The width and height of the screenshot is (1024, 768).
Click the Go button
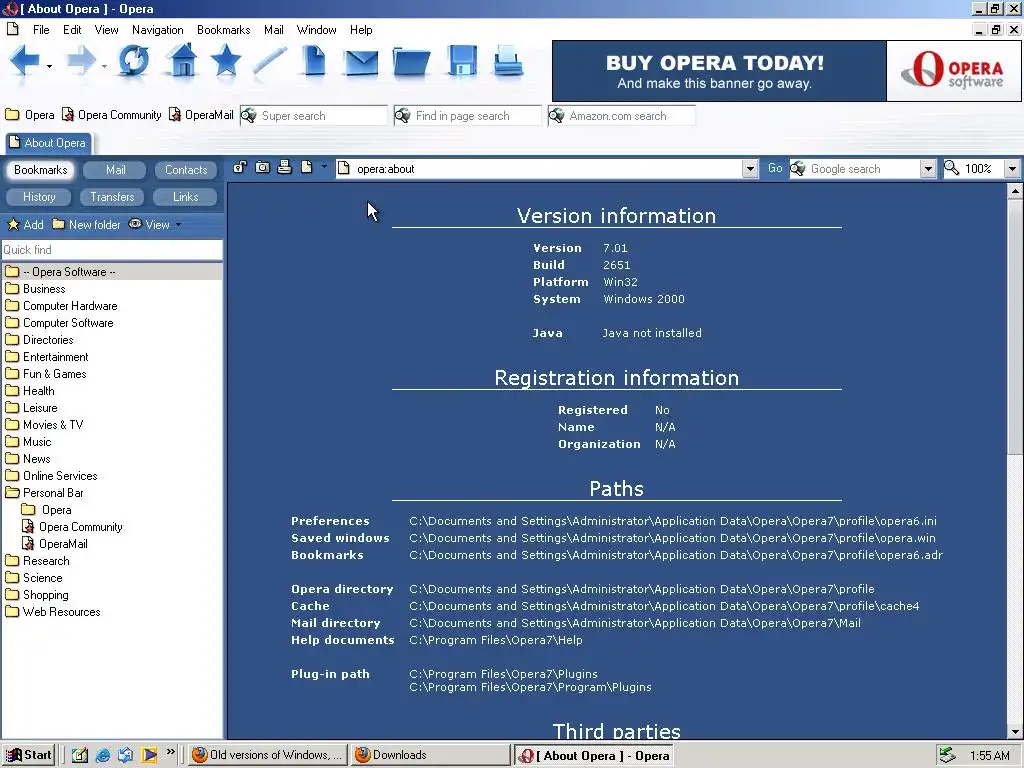[775, 168]
